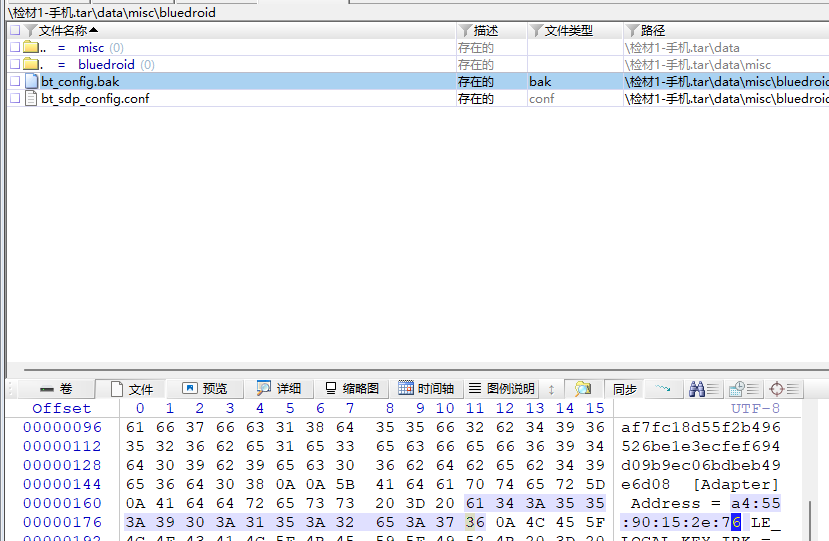Click the folder explore icon beside 同步
This screenshot has width=829, height=541.
(x=582, y=389)
